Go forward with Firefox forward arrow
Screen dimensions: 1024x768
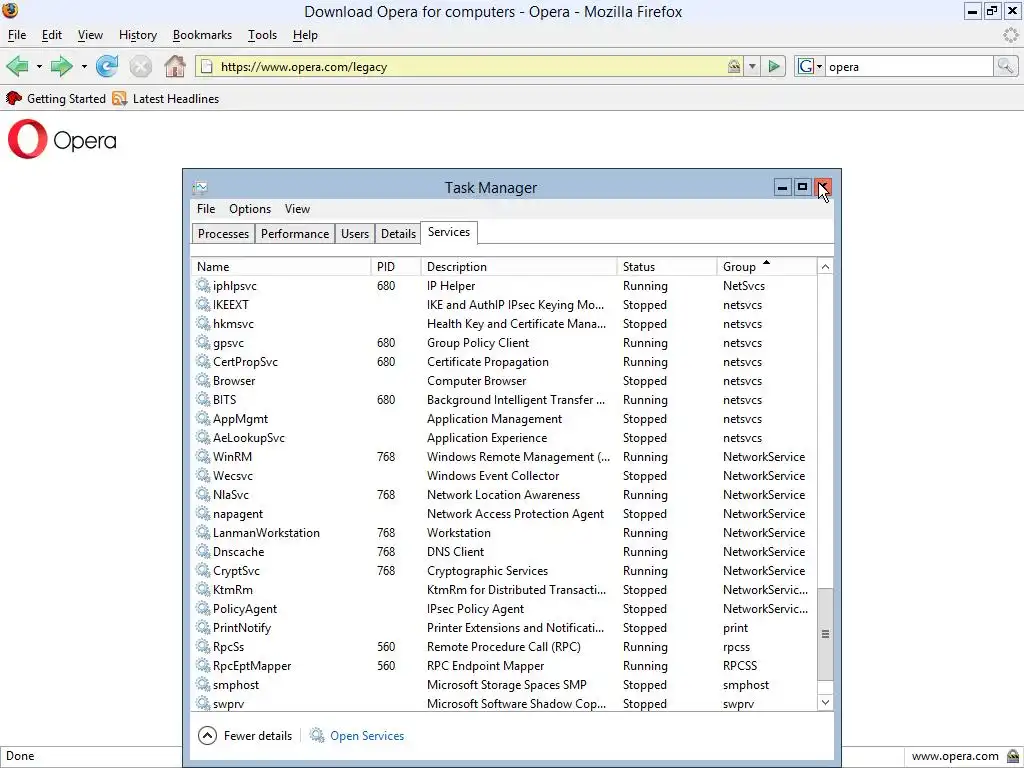61,66
